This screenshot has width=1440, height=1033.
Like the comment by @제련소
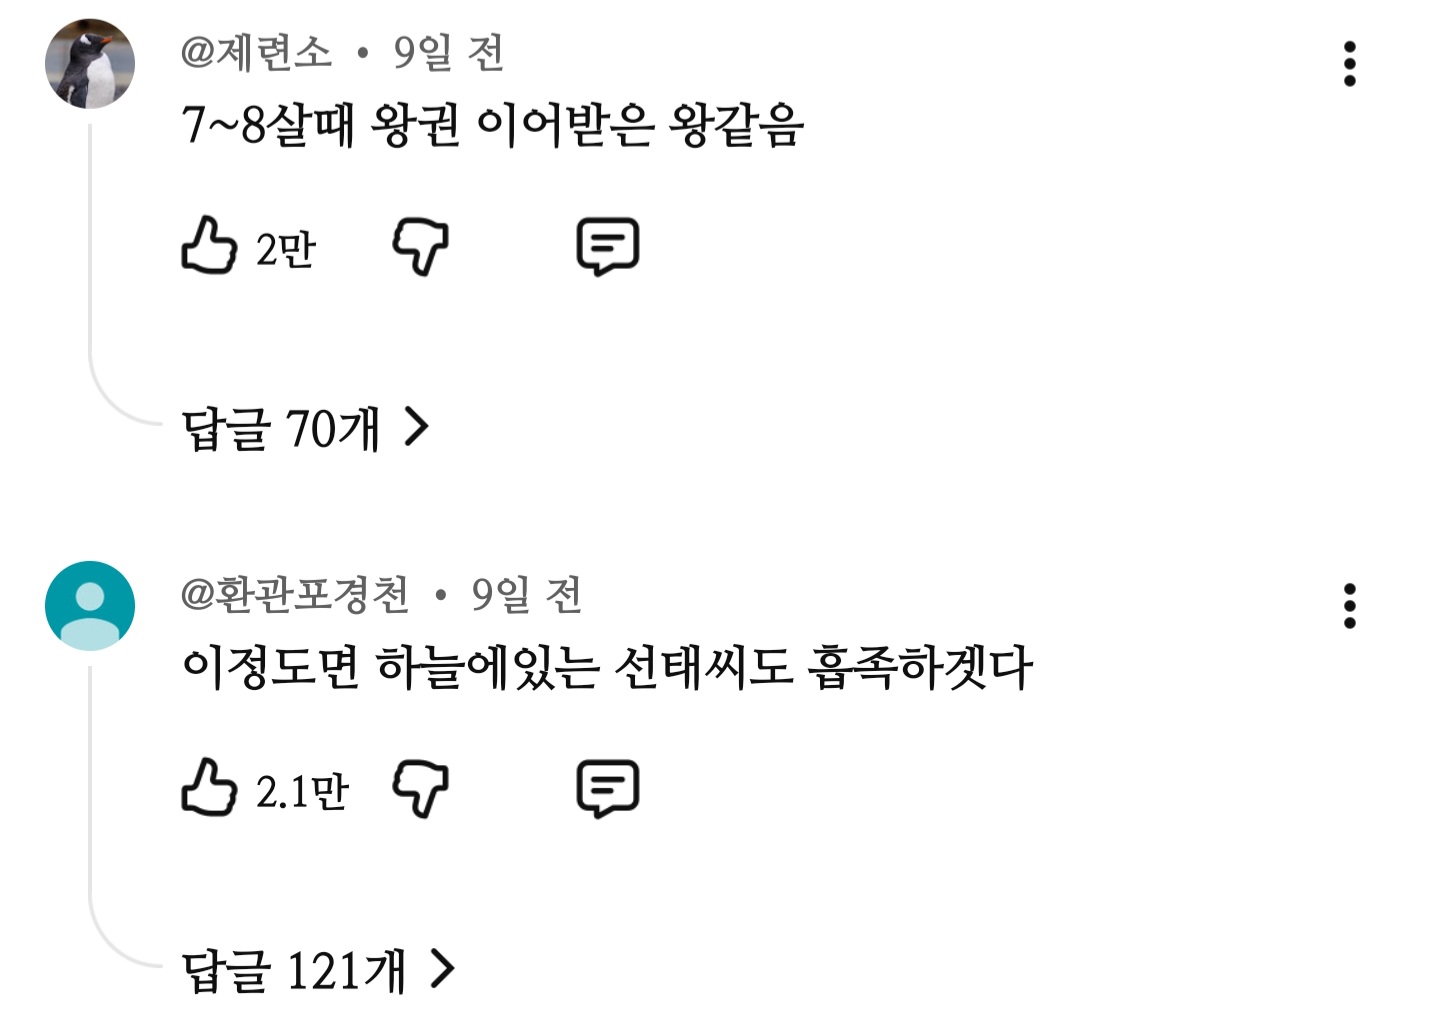coord(209,245)
